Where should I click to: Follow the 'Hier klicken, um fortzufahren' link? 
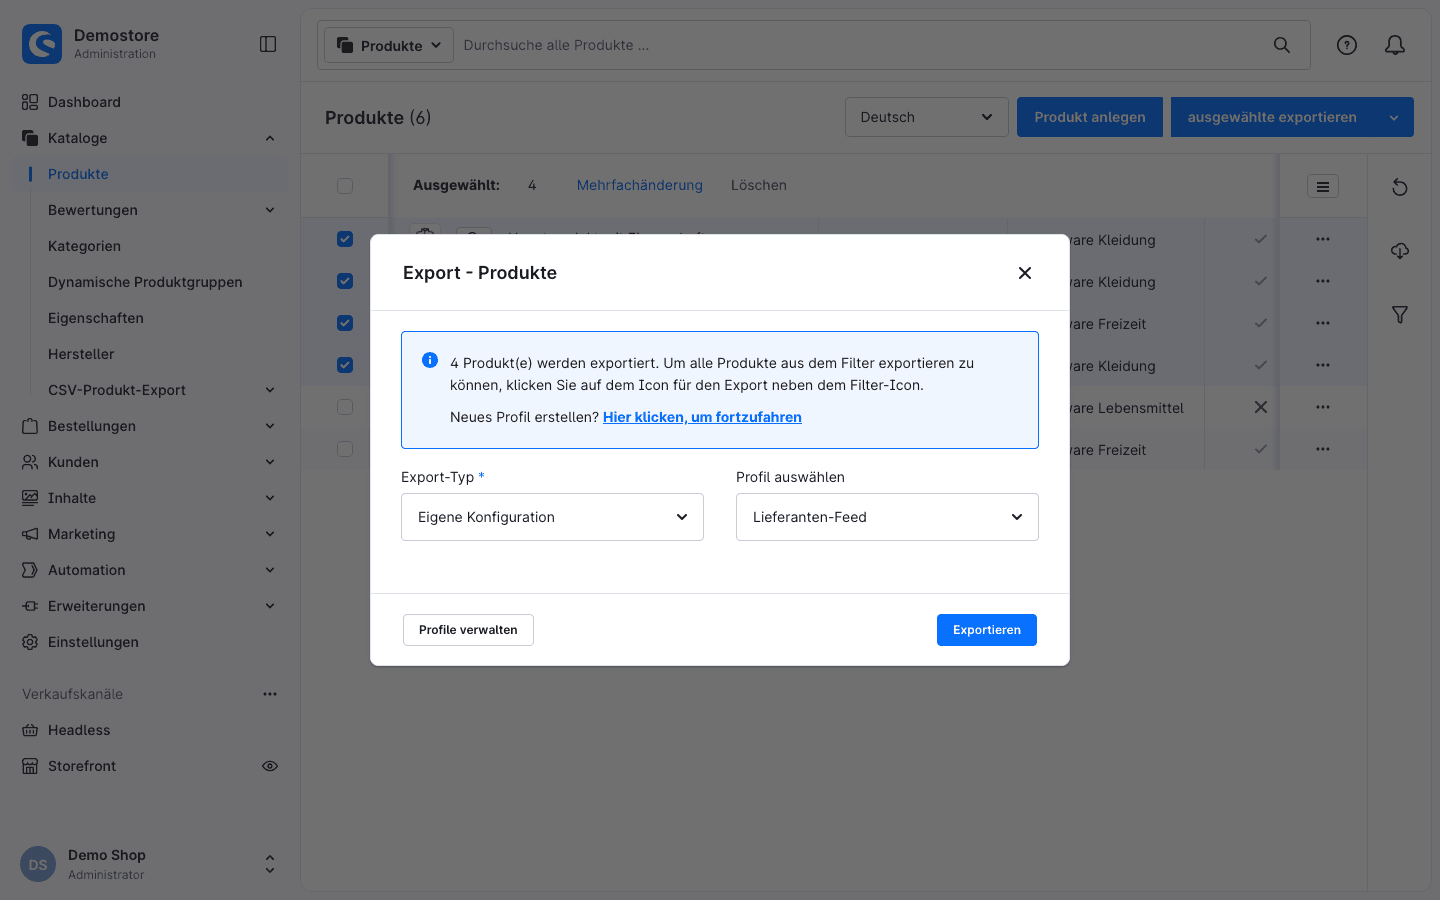[702, 417]
